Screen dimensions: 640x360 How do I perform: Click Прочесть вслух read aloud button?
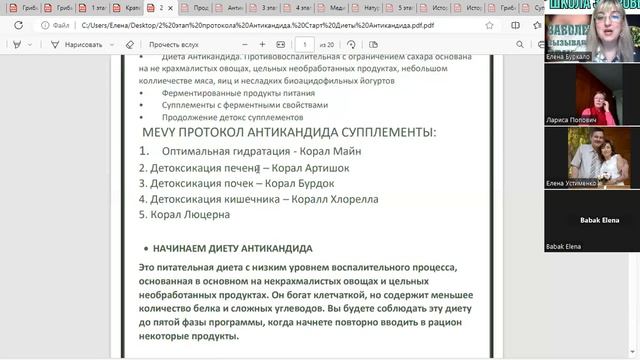coord(174,44)
